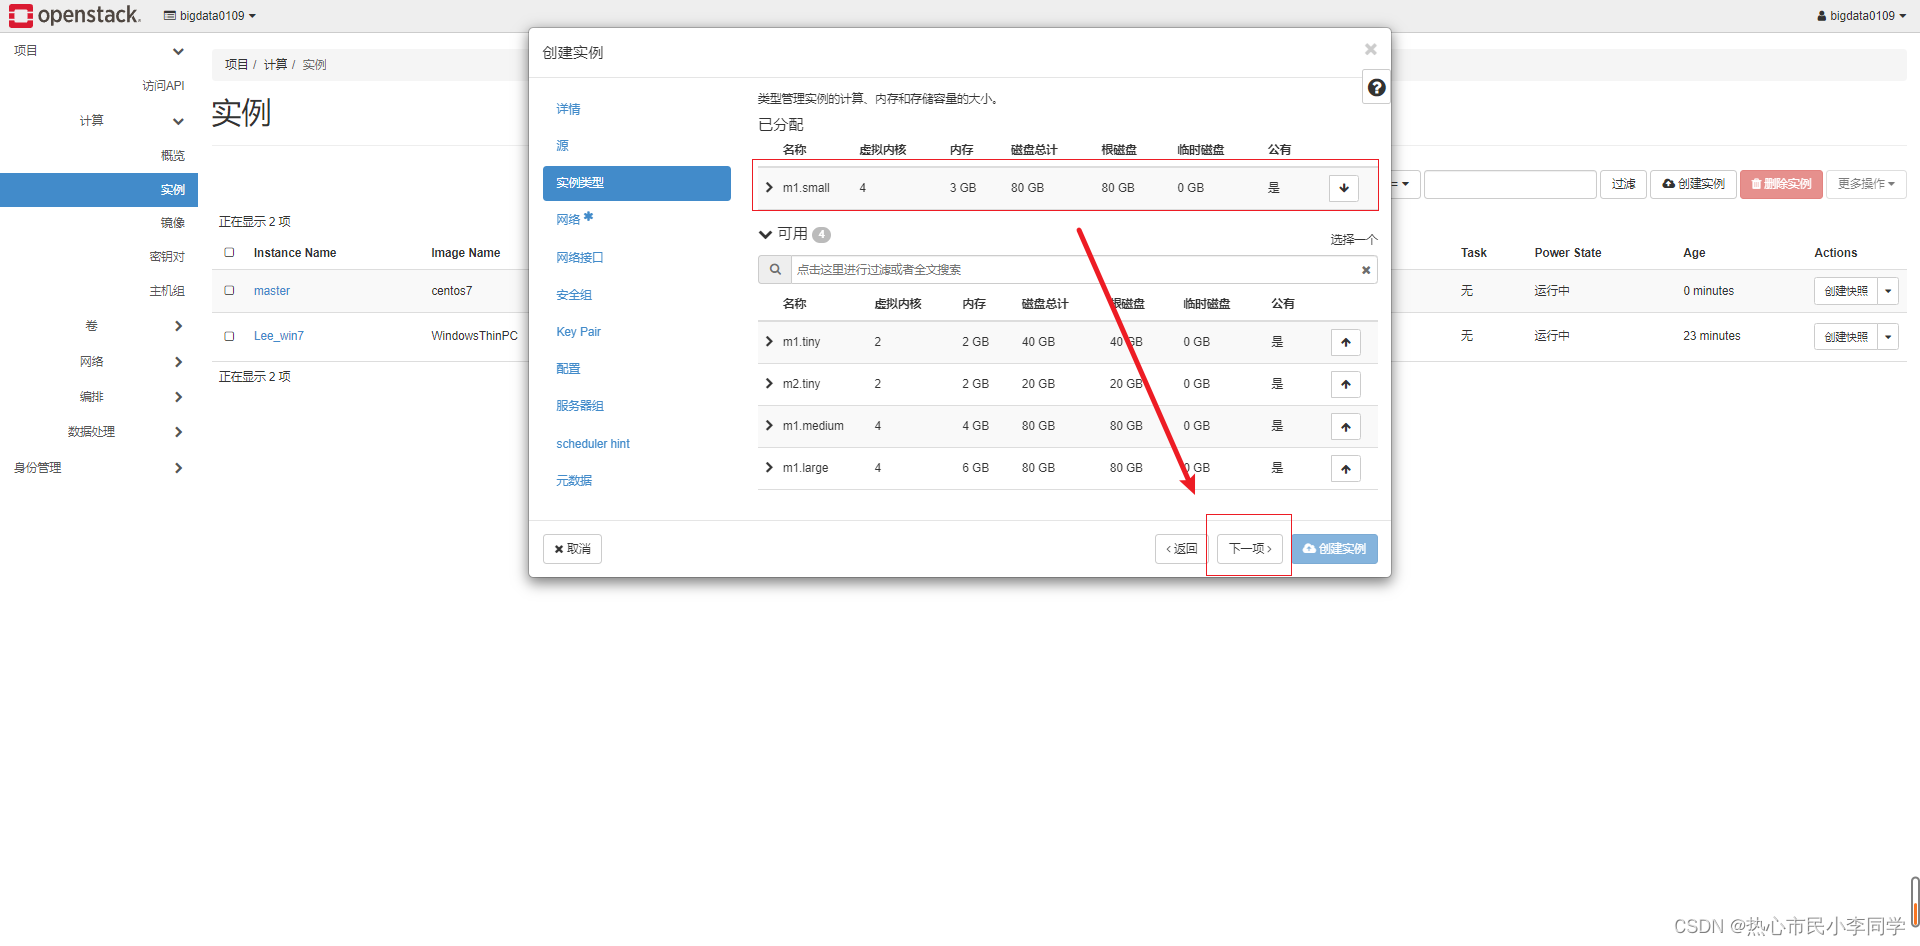Focus the instances filter text box
The width and height of the screenshot is (1920, 946).
(1510, 184)
